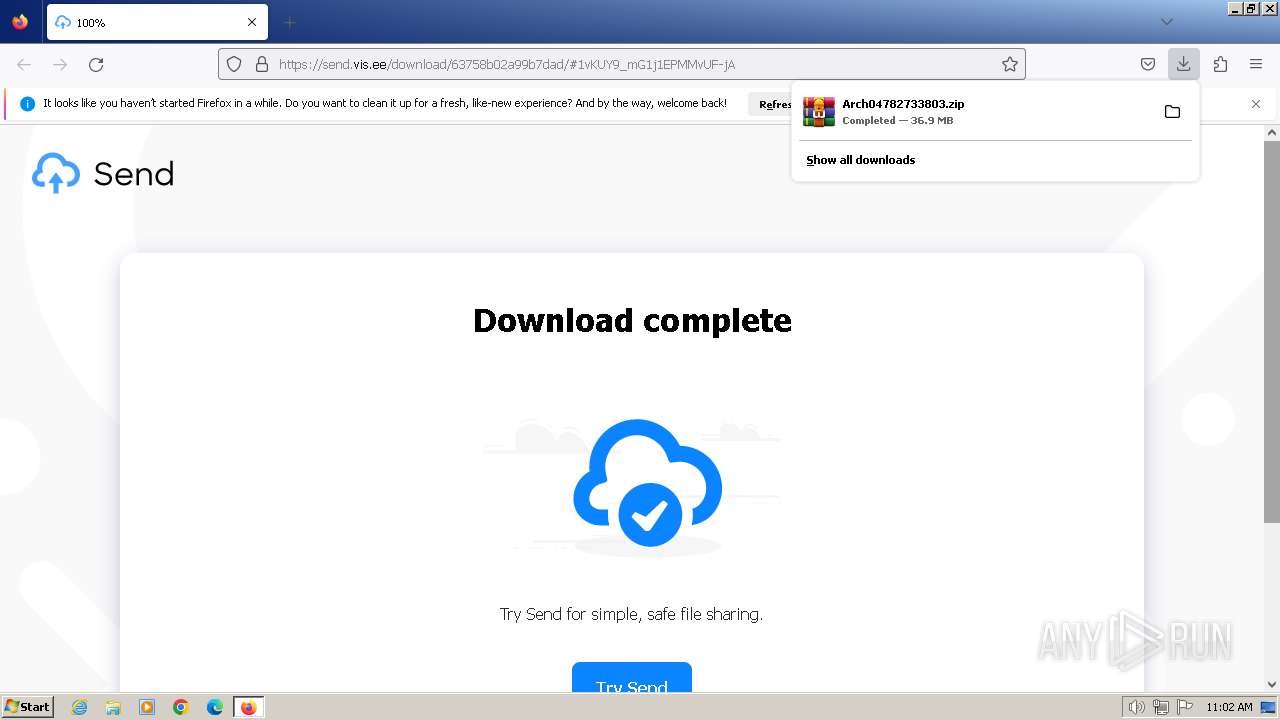The width and height of the screenshot is (1280, 720).
Task: Open Action Center flag tray icon
Action: coord(1185,707)
